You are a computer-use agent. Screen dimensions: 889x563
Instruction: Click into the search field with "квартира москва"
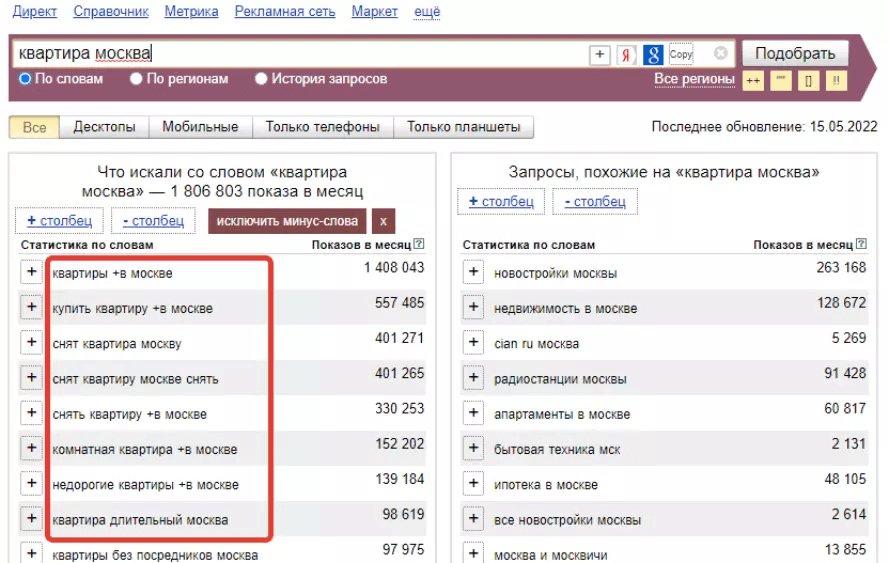tap(300, 54)
